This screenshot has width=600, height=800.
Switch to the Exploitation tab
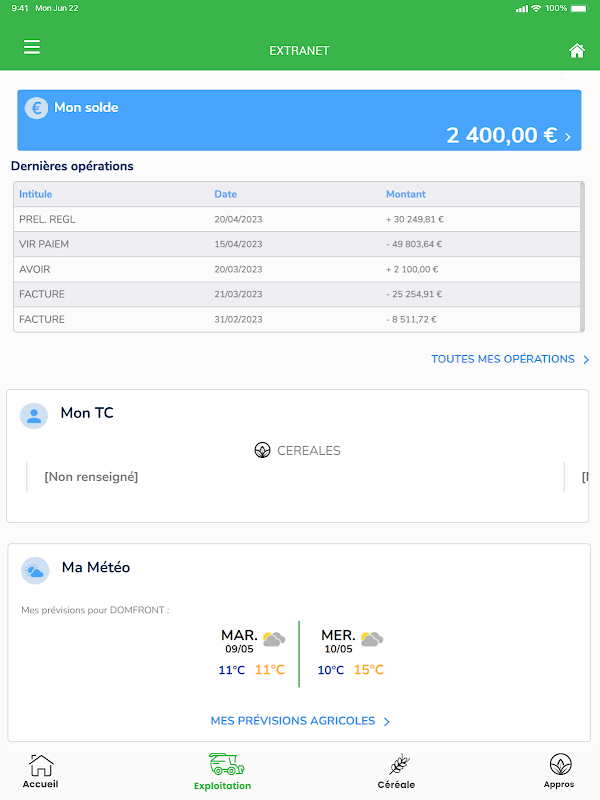click(x=222, y=772)
